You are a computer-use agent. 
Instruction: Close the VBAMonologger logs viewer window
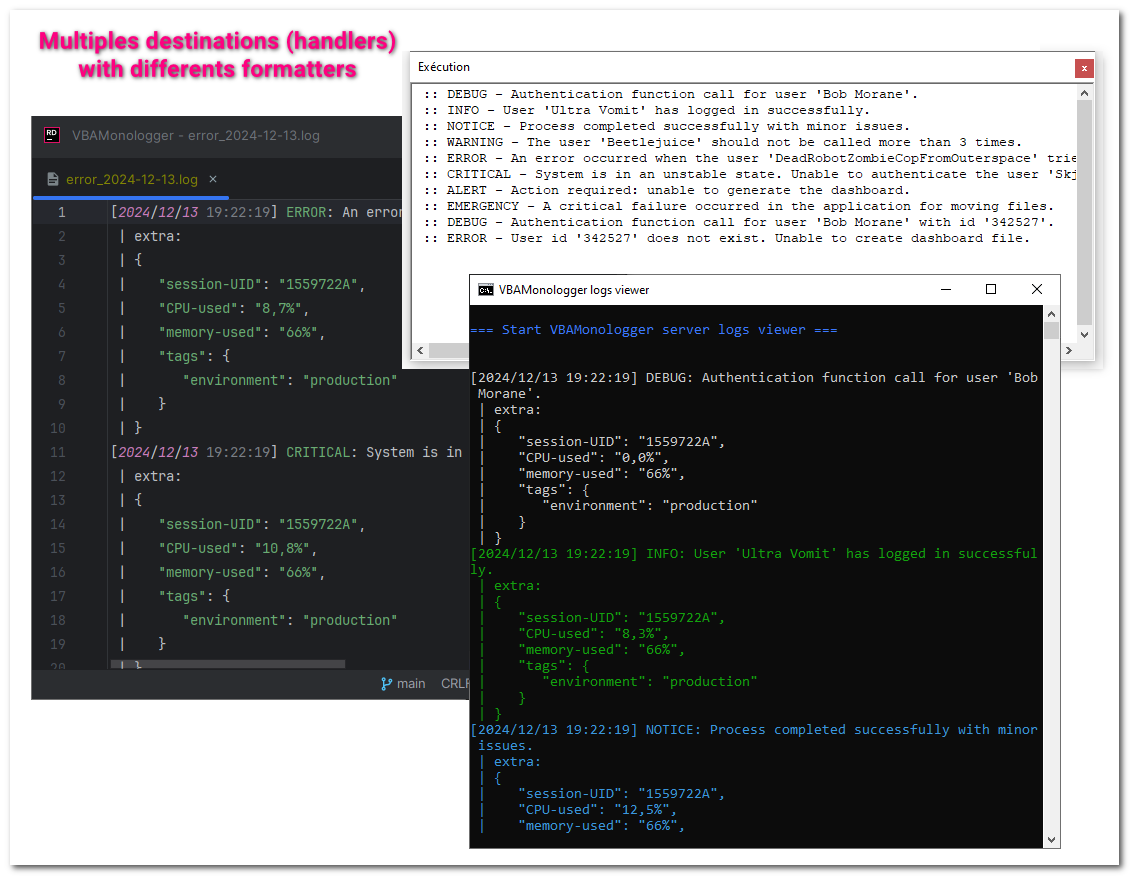[1037, 290]
